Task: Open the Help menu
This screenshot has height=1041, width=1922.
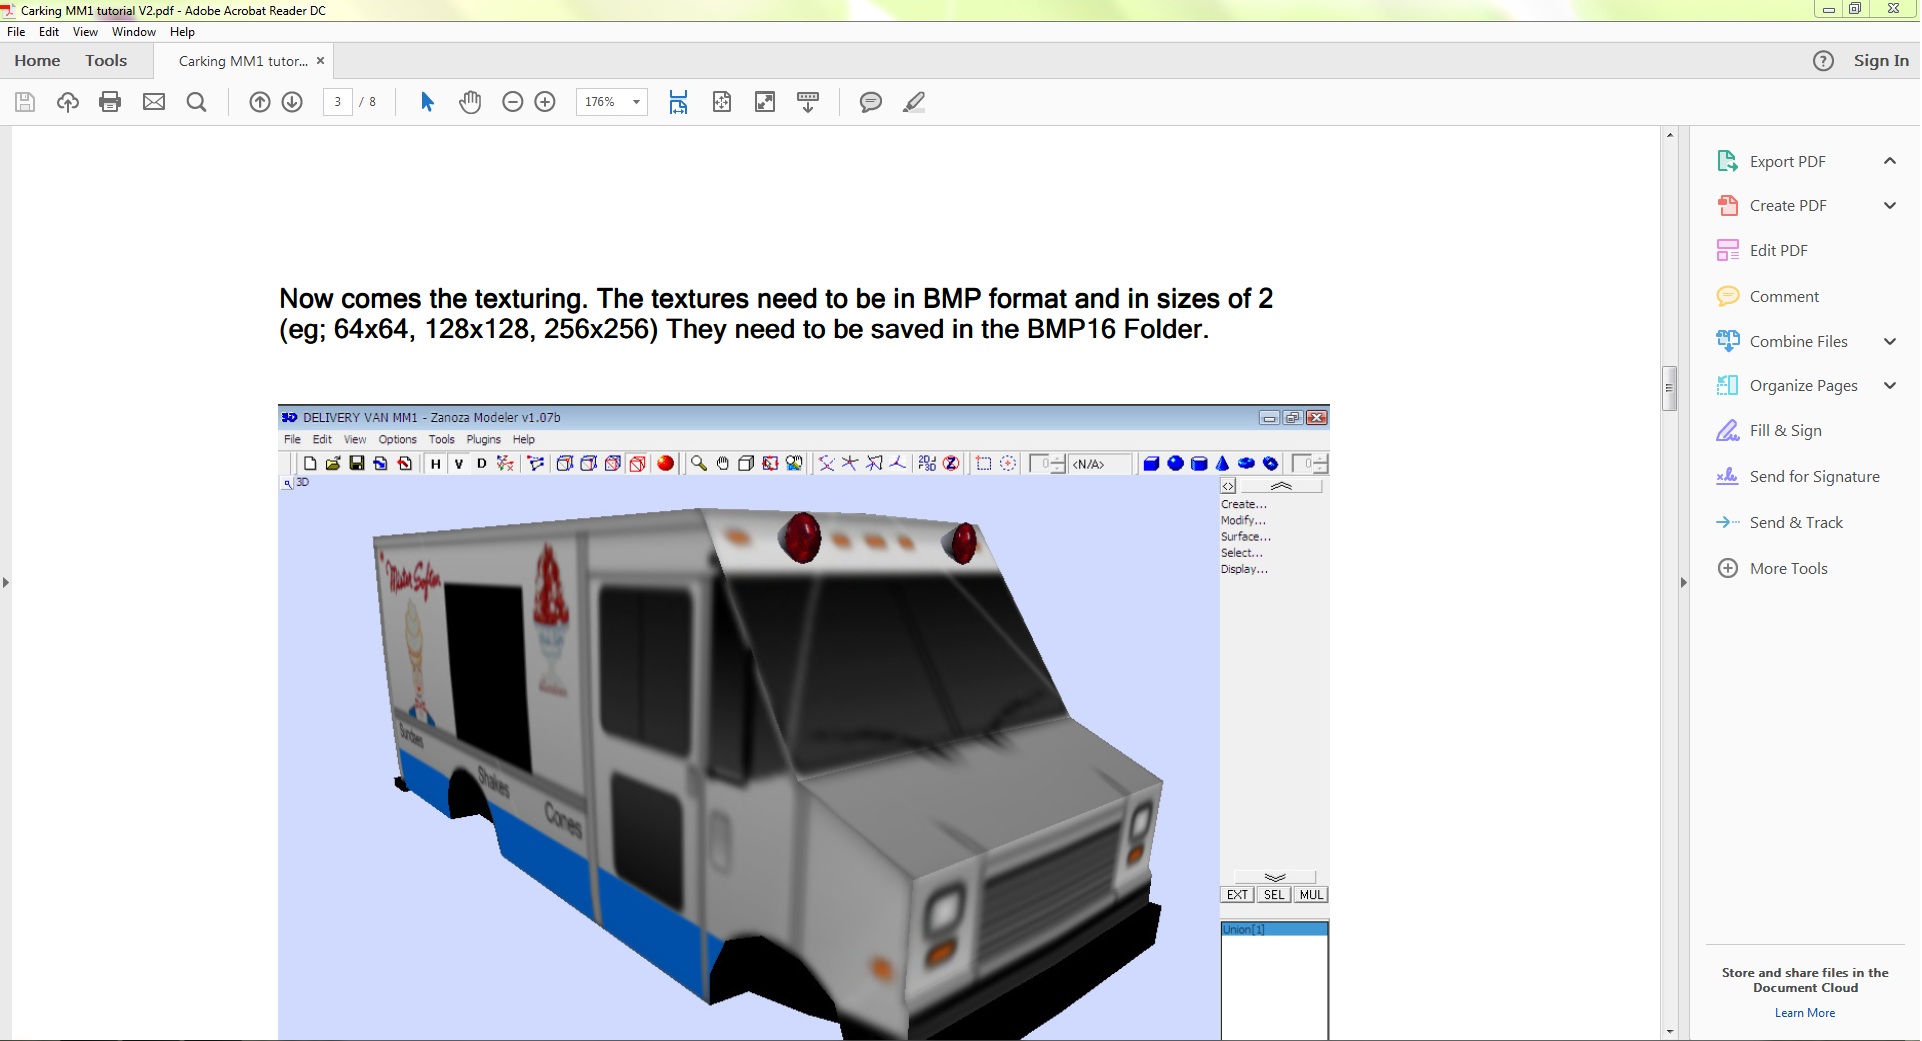Action: (182, 32)
